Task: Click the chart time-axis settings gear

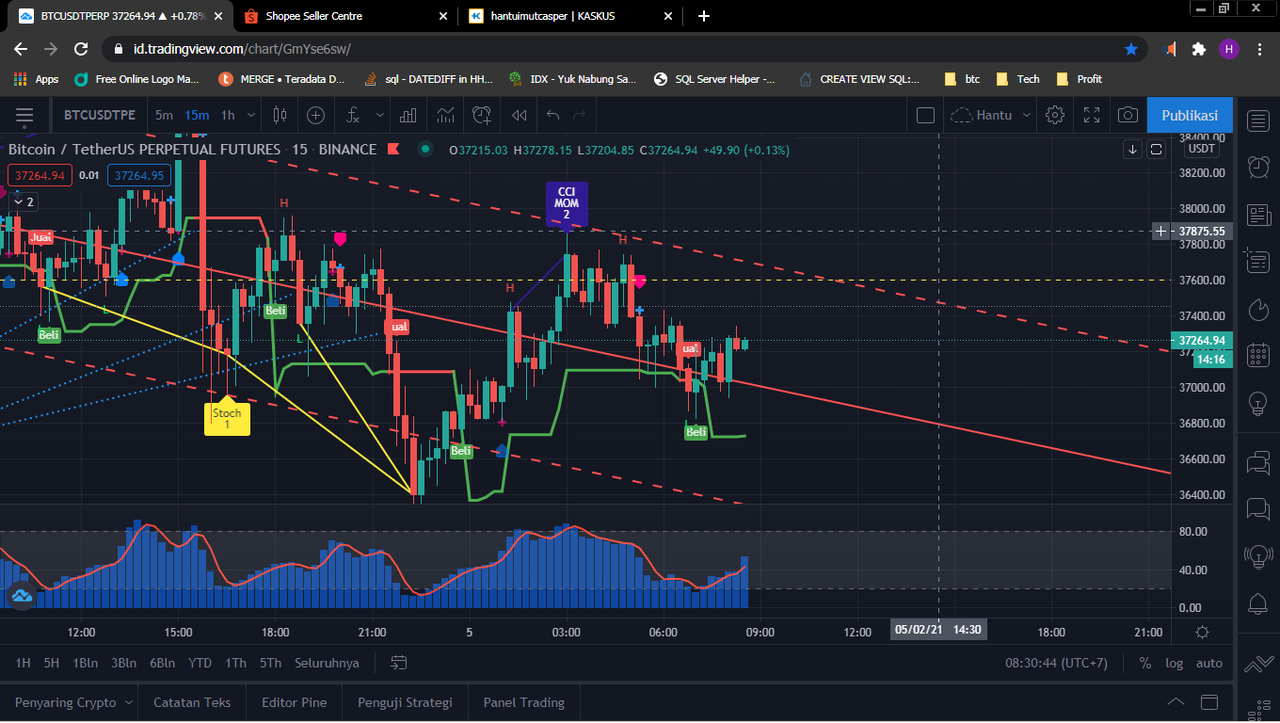Action: coord(1202,632)
